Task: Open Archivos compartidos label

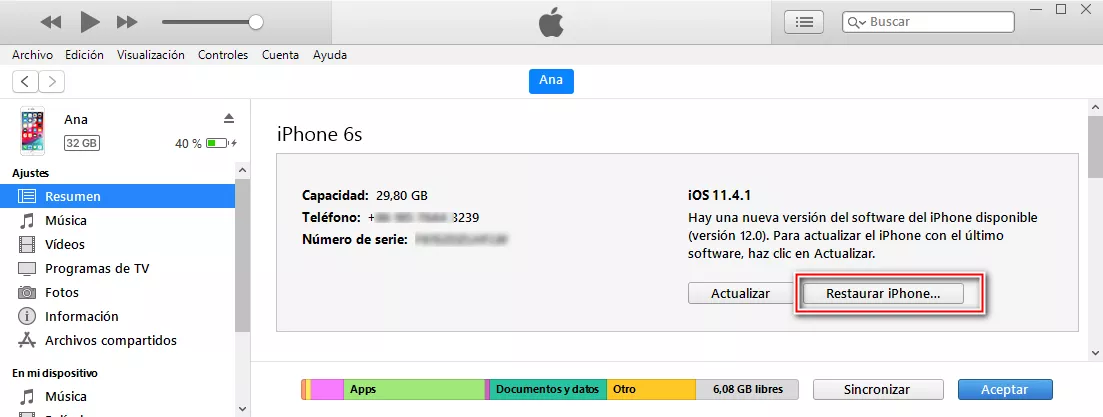Action: coord(111,340)
